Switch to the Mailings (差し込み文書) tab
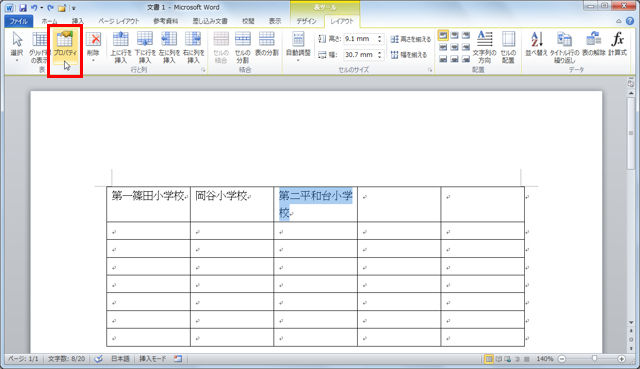Image resolution: width=640 pixels, height=369 pixels. pos(210,21)
